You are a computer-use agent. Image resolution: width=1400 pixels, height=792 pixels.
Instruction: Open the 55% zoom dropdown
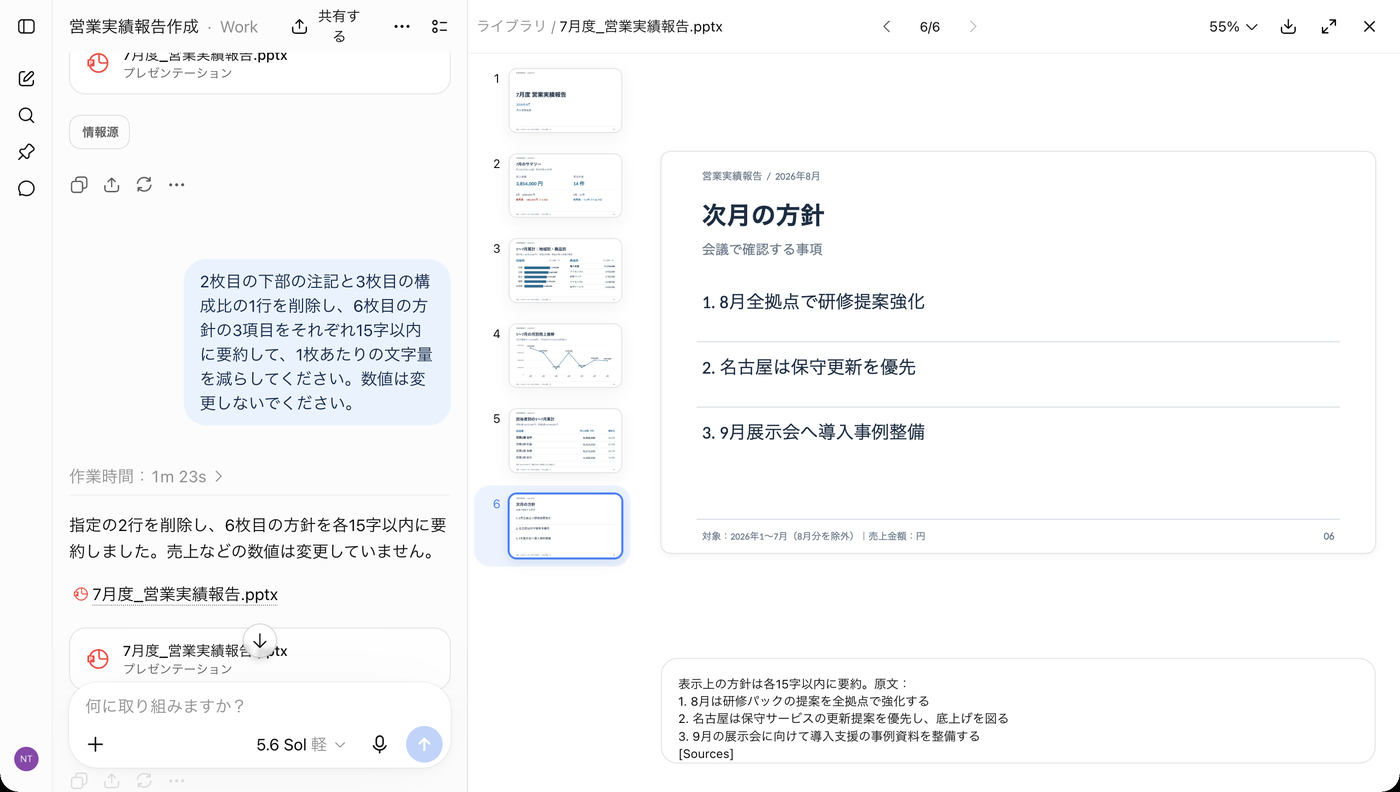tap(1233, 27)
